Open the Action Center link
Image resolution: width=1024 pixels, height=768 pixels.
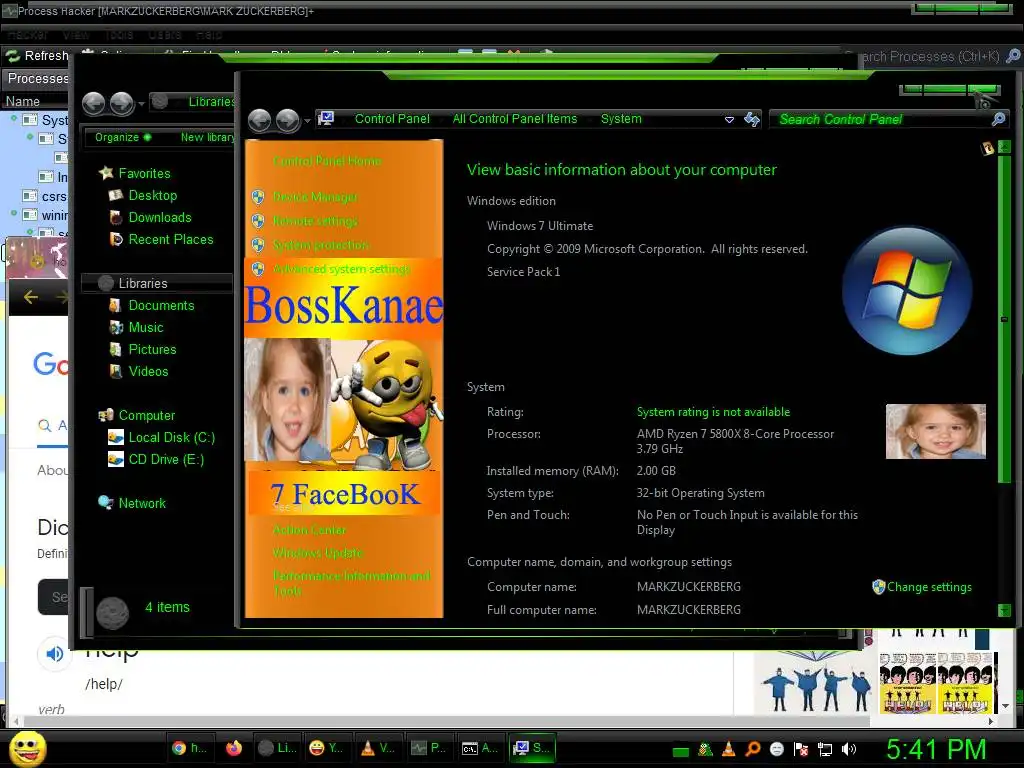click(309, 530)
